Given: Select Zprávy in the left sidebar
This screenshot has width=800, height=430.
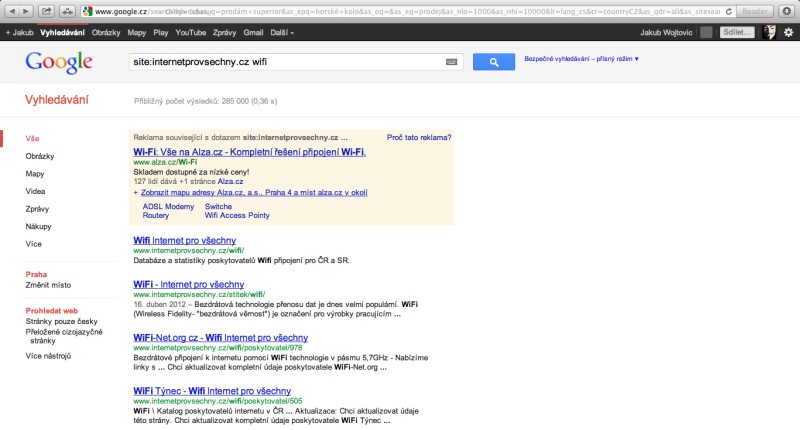Looking at the screenshot, I should [x=37, y=209].
